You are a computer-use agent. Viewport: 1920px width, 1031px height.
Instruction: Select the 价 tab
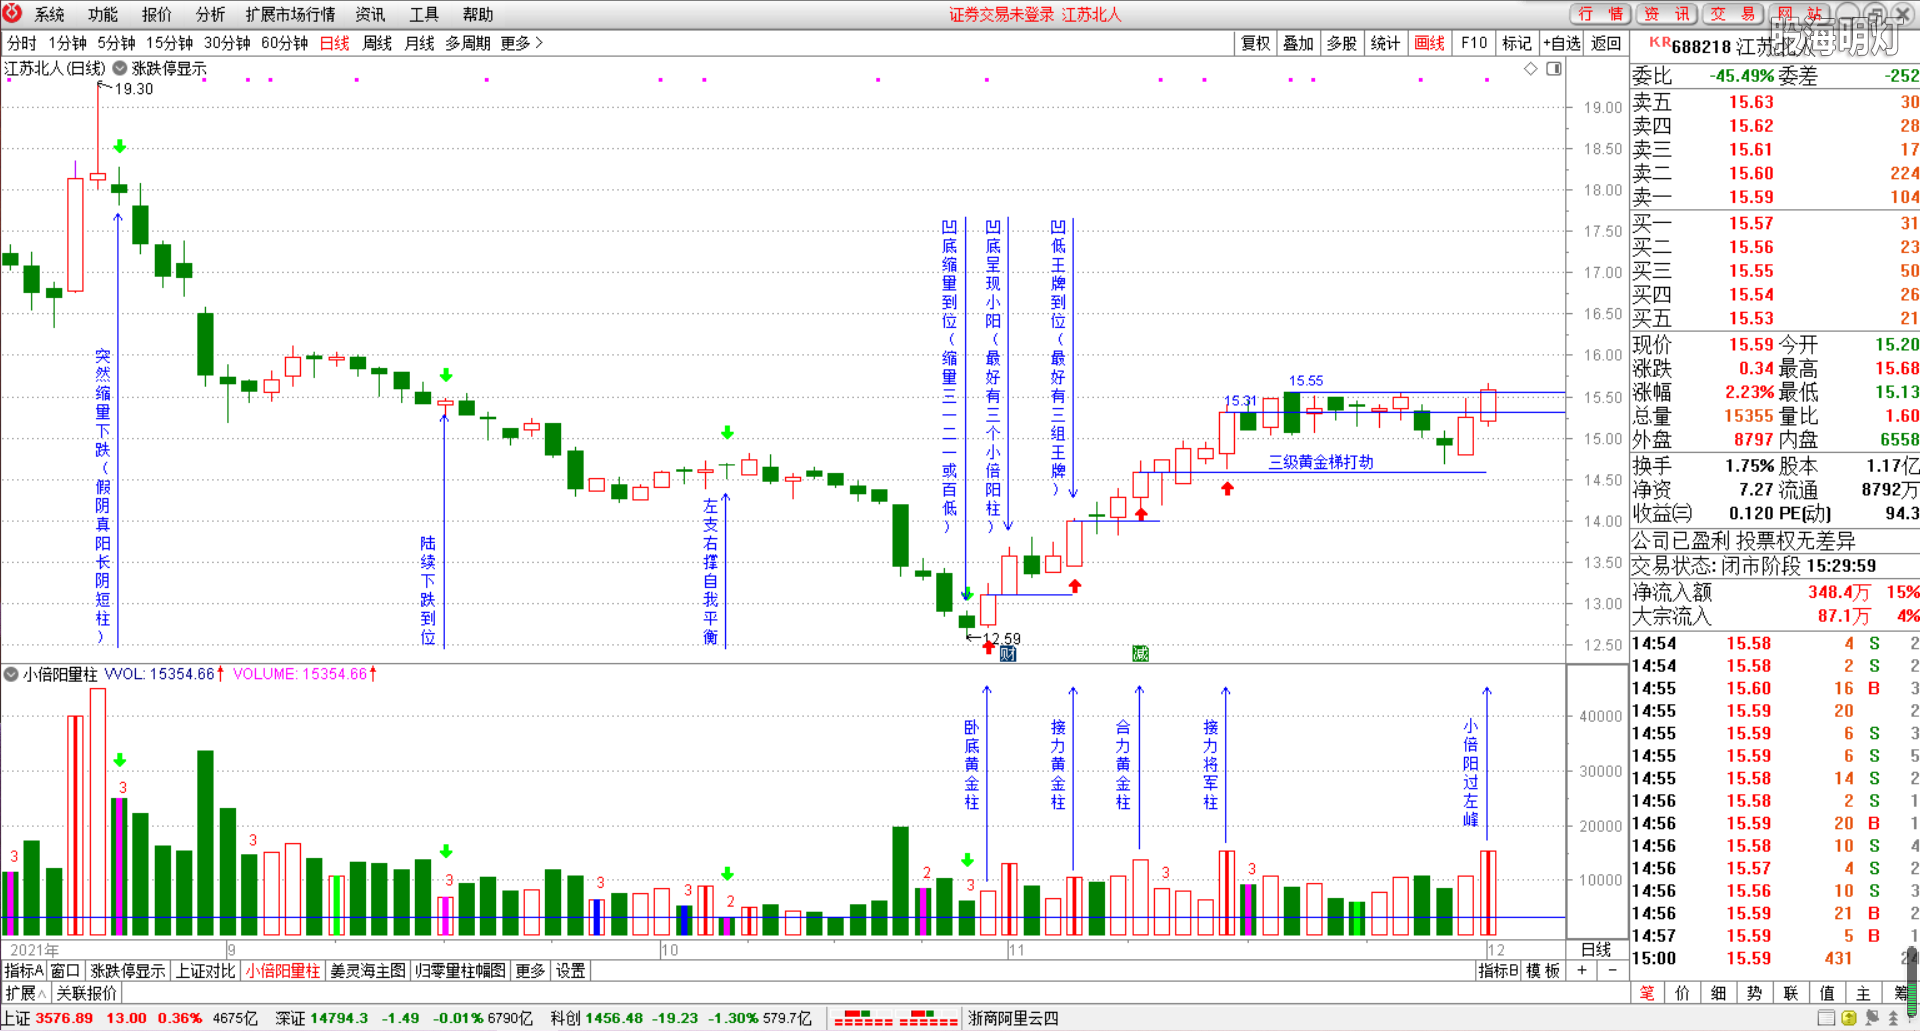(x=1683, y=992)
